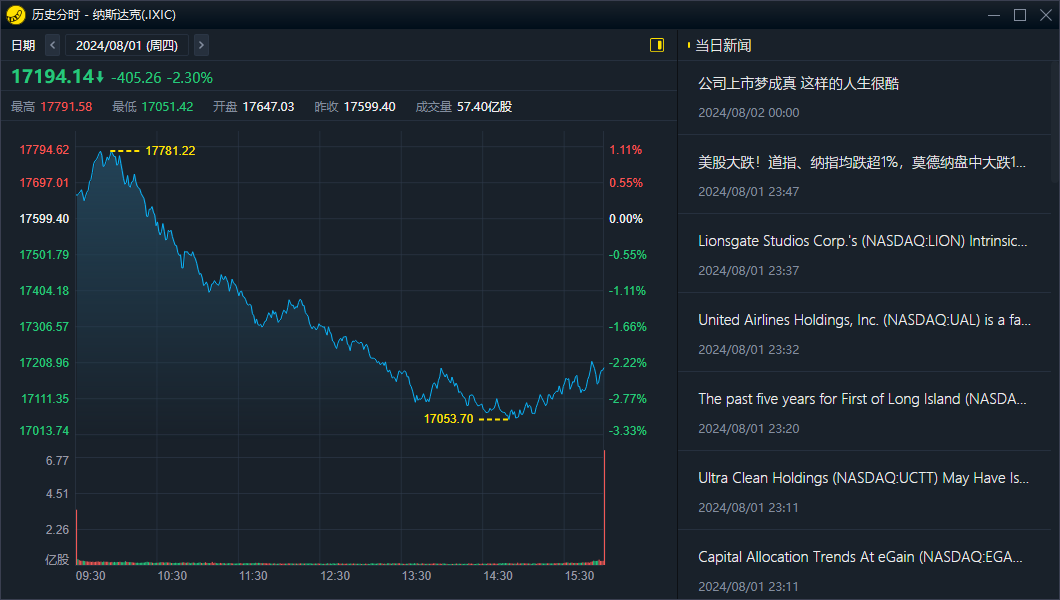Click right axis label -1.66%
Viewport: 1060px width, 600px height.
point(627,327)
